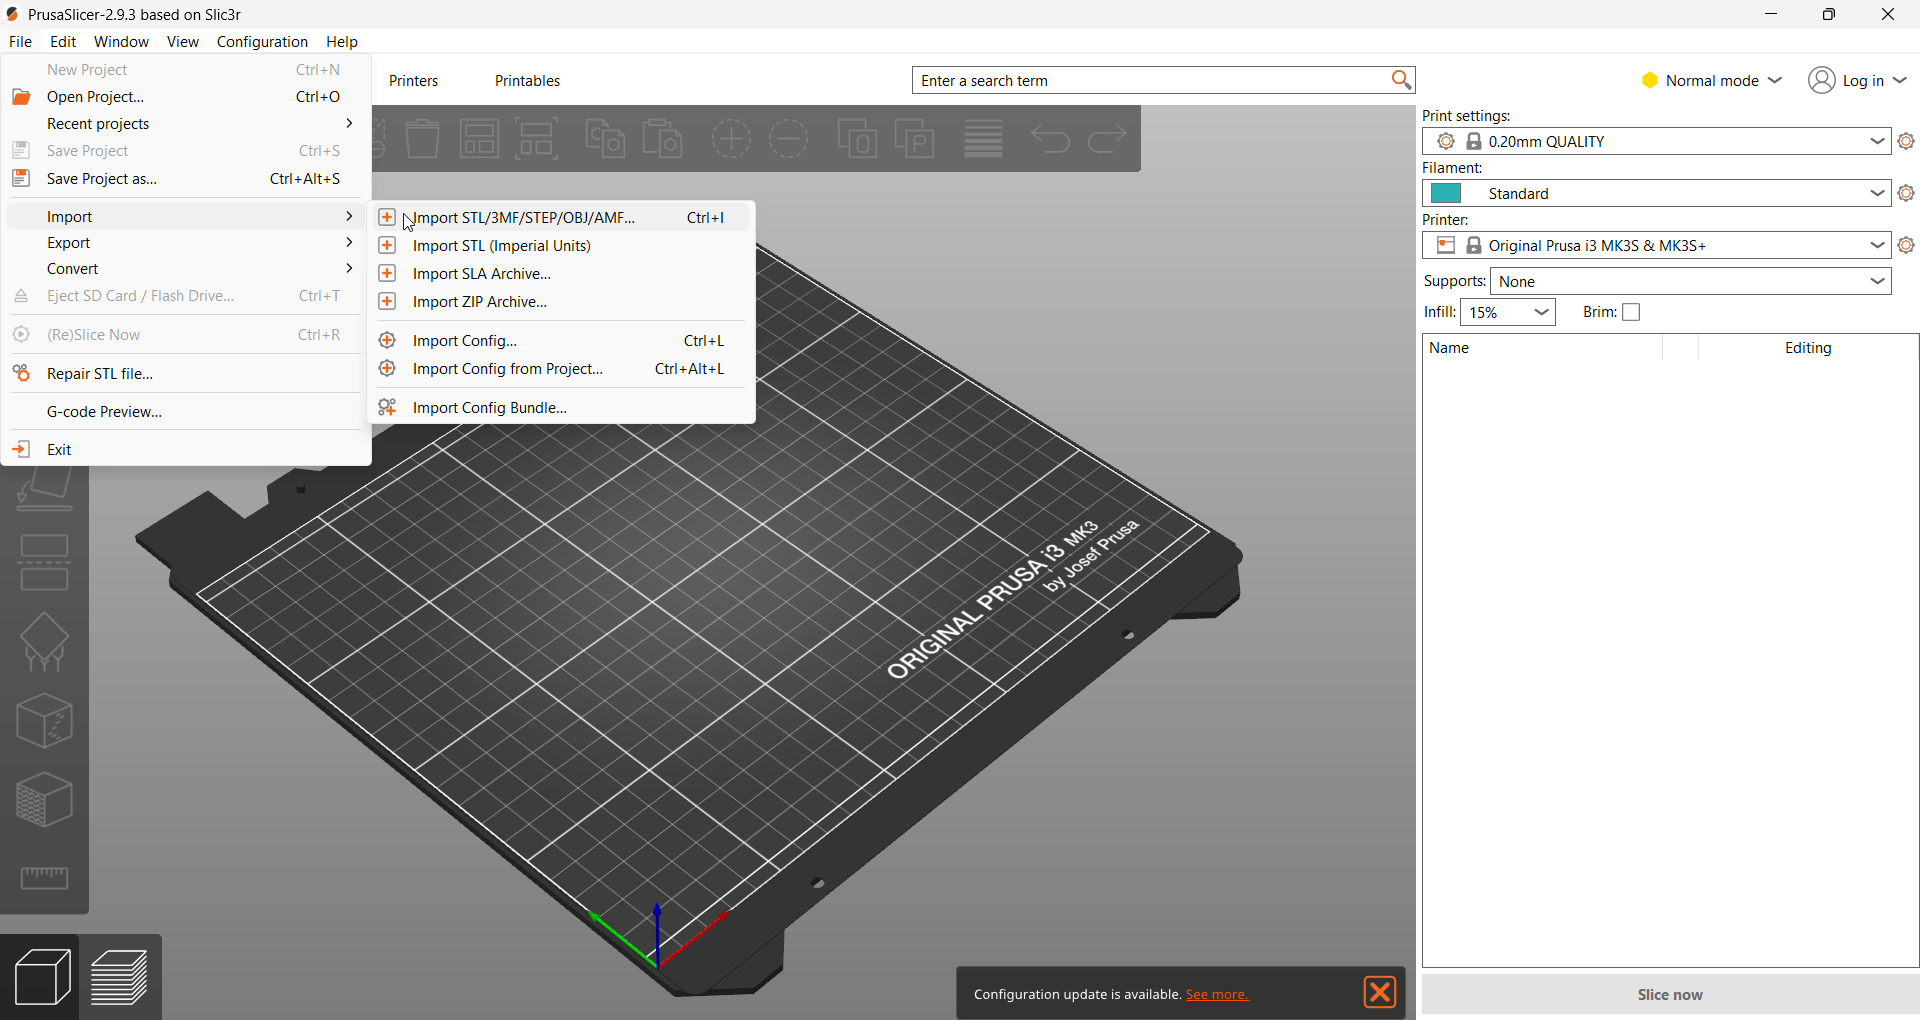Open the Edit menu
1920x1020 pixels.
pyautogui.click(x=63, y=42)
